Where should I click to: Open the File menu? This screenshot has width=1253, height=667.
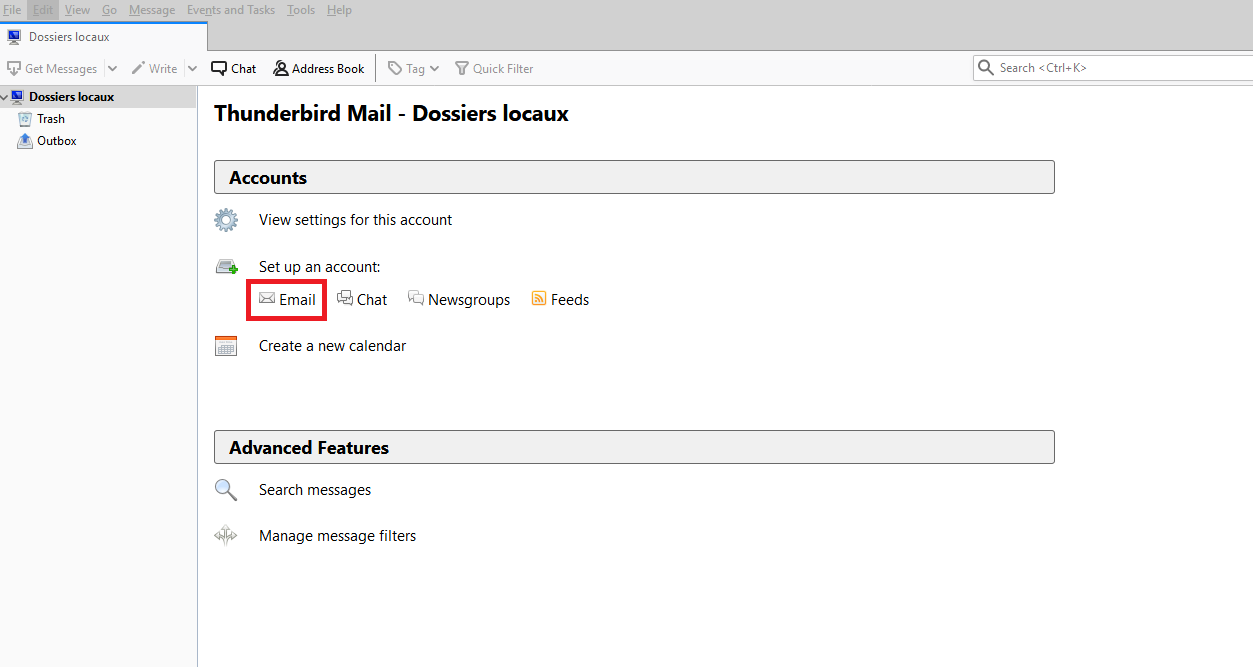12,10
